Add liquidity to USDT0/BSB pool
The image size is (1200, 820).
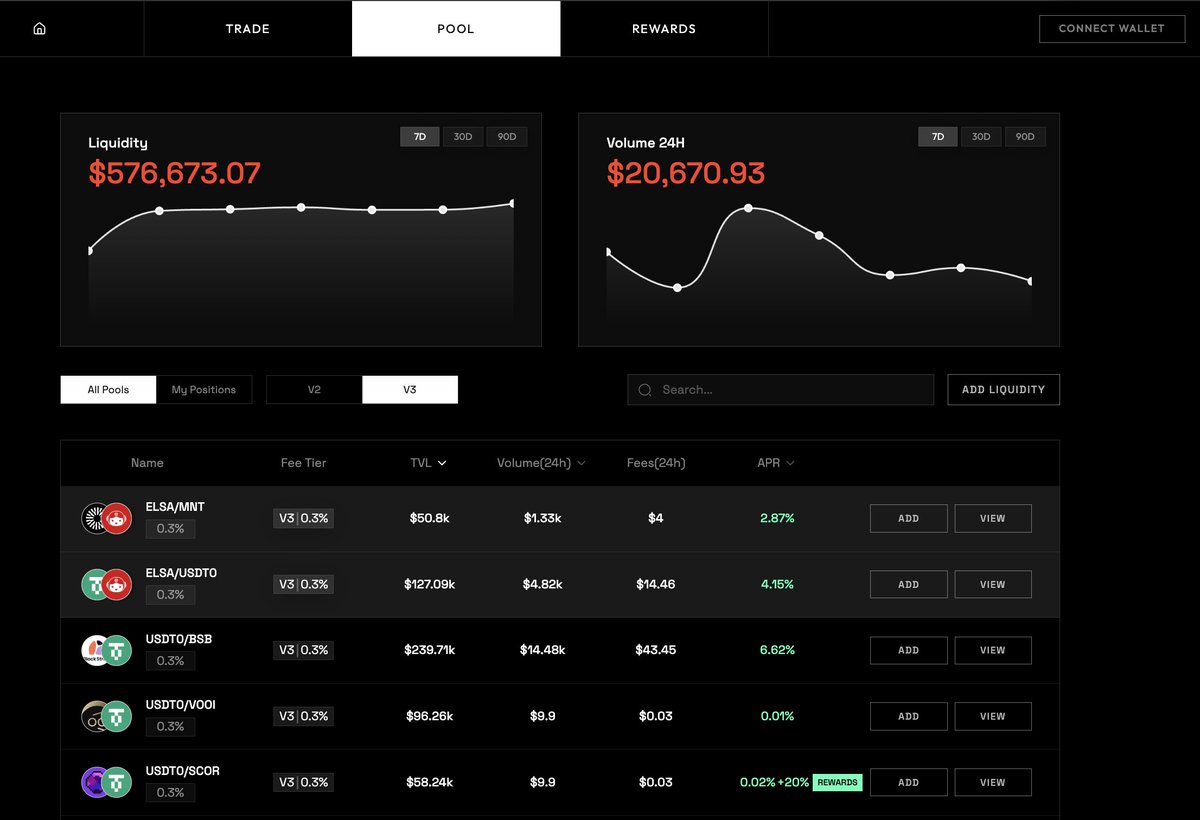[908, 650]
